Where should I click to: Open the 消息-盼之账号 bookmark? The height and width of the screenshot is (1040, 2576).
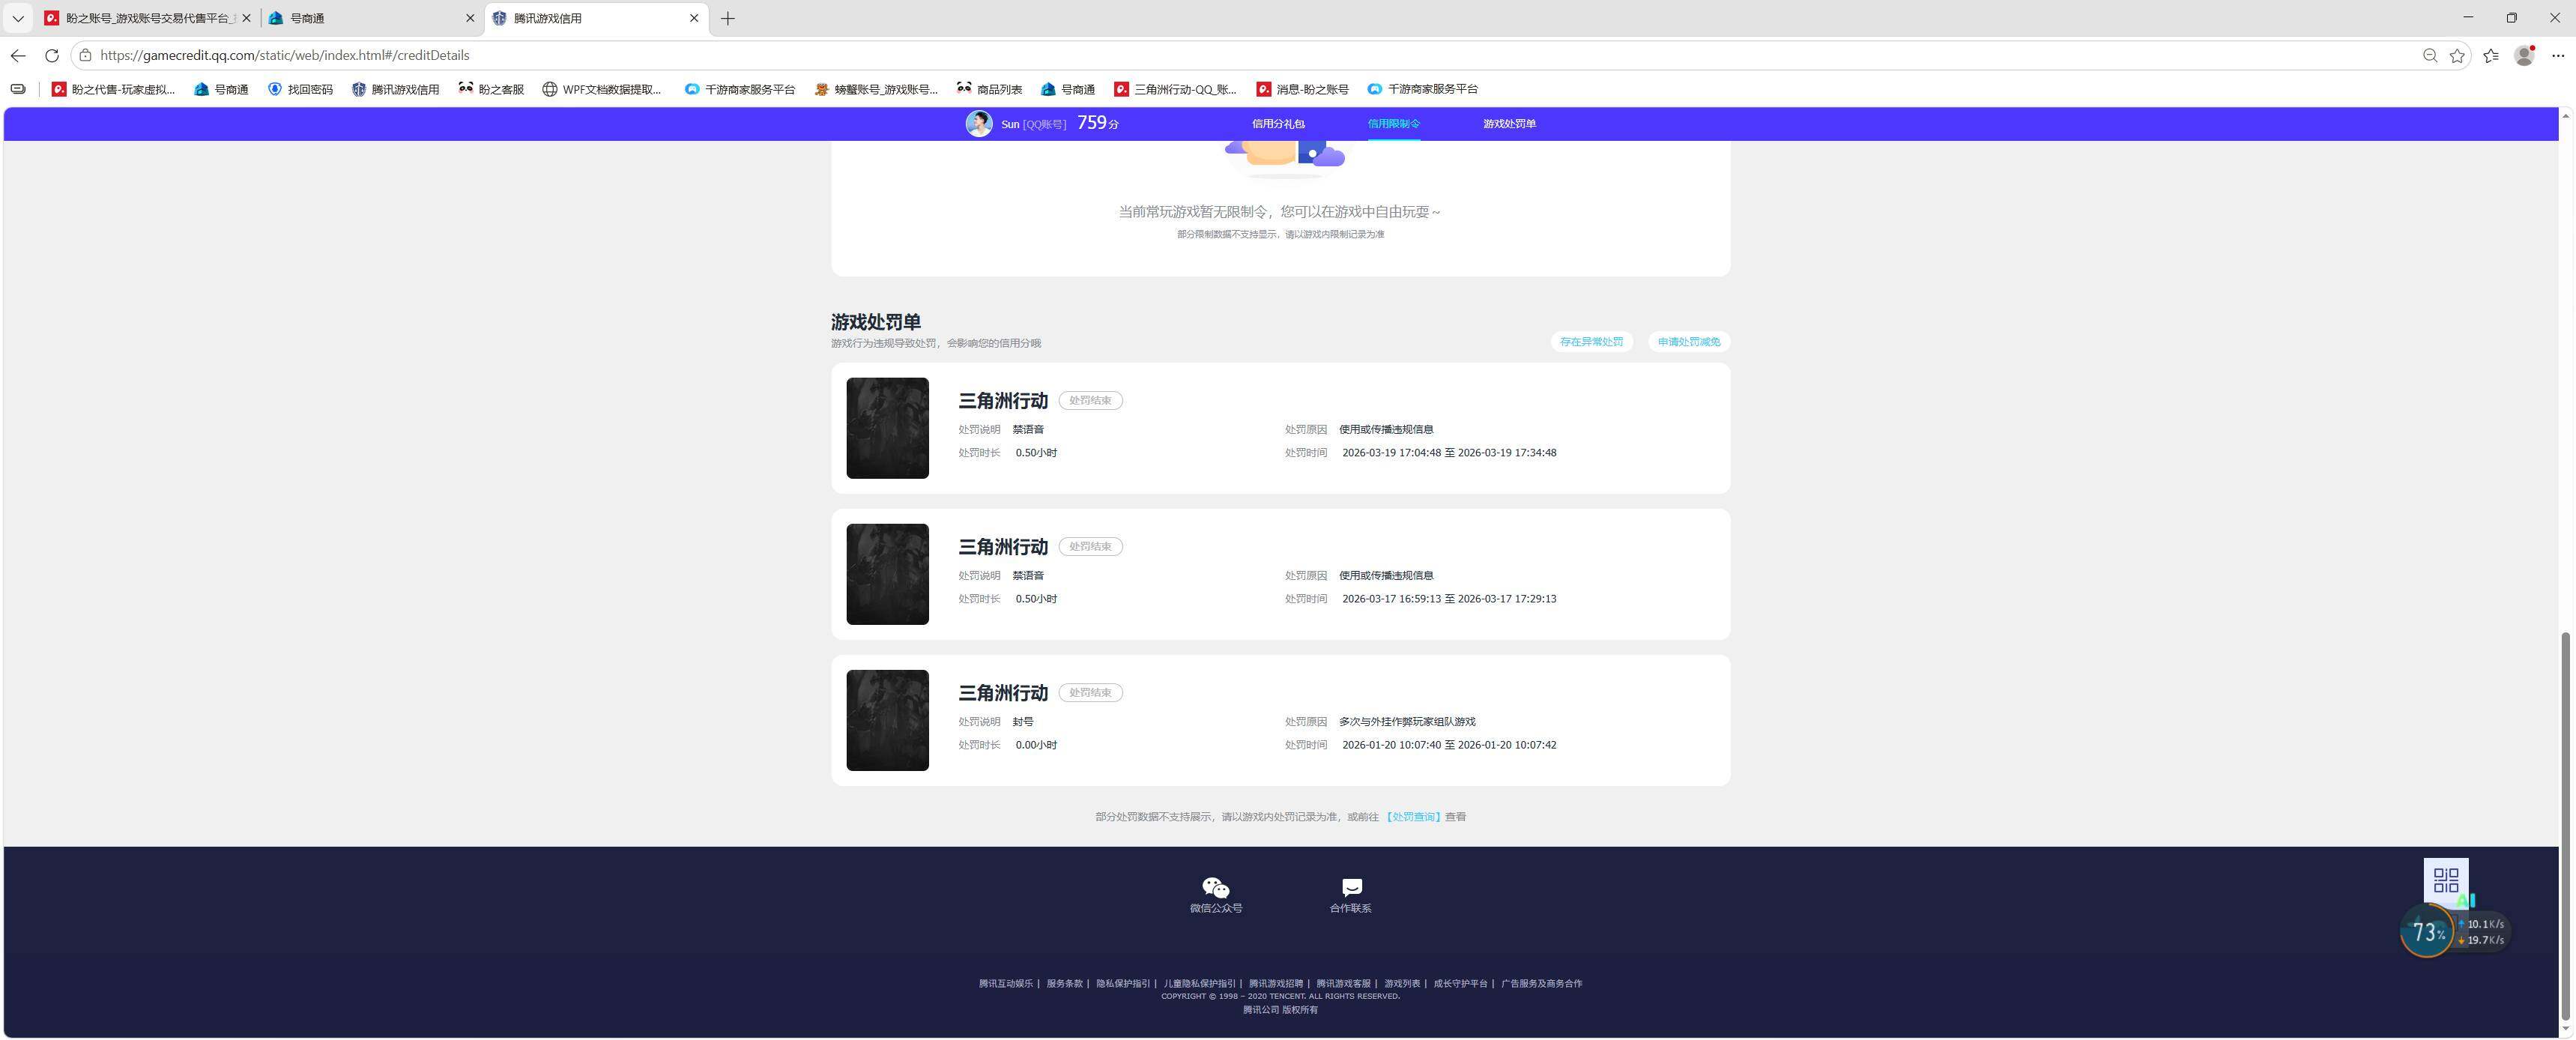(1303, 89)
